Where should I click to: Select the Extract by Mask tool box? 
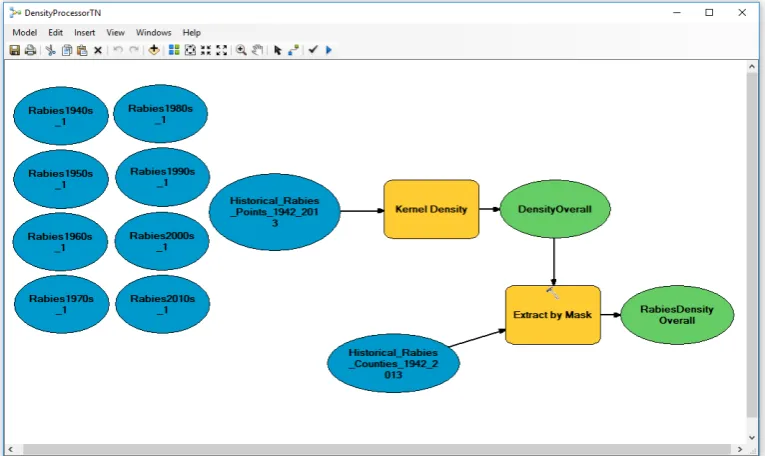(x=553, y=315)
